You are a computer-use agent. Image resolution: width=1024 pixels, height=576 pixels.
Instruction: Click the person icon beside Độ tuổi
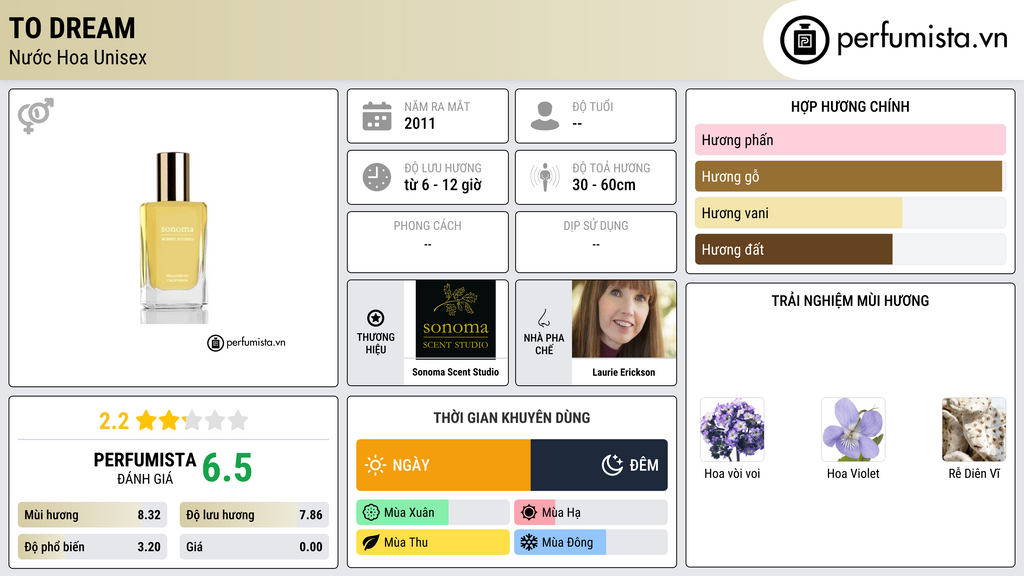click(545, 116)
